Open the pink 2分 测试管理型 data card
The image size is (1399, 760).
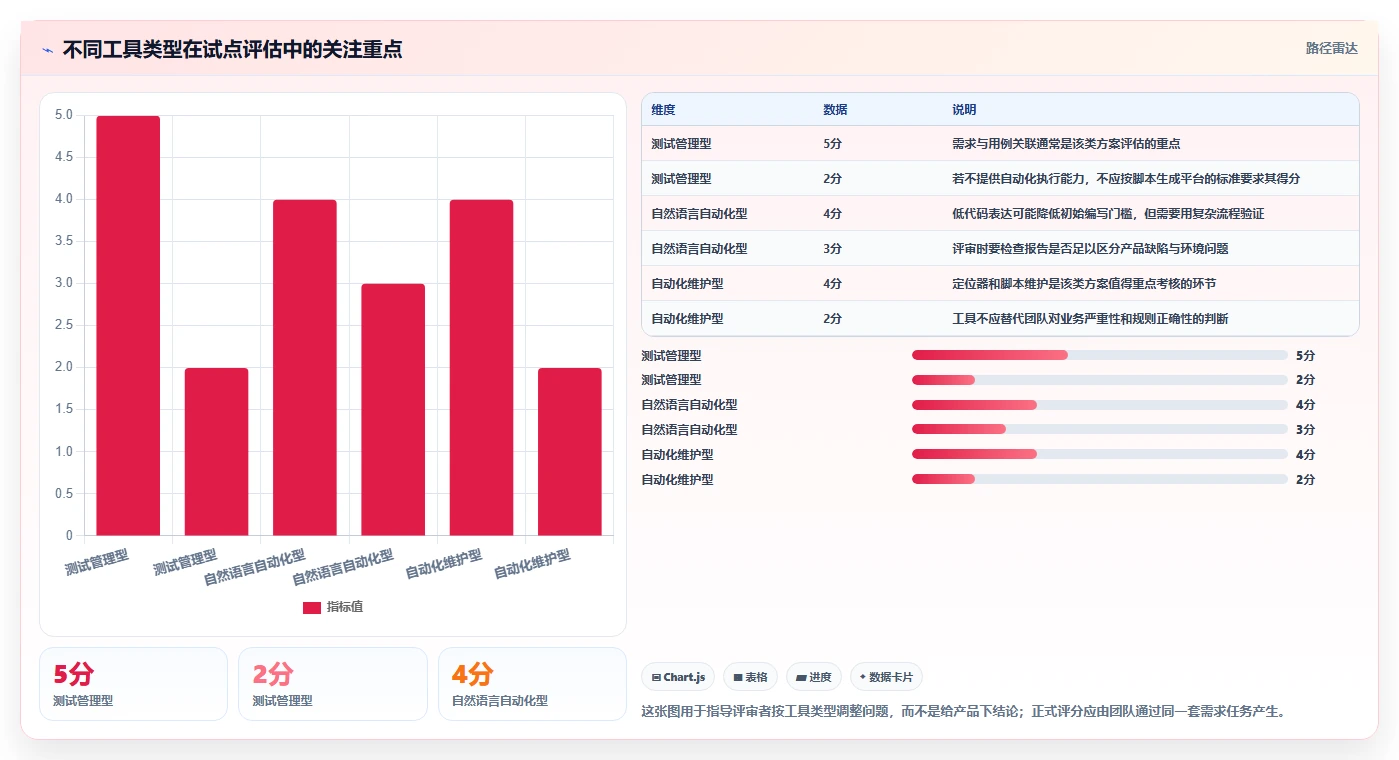pos(332,684)
